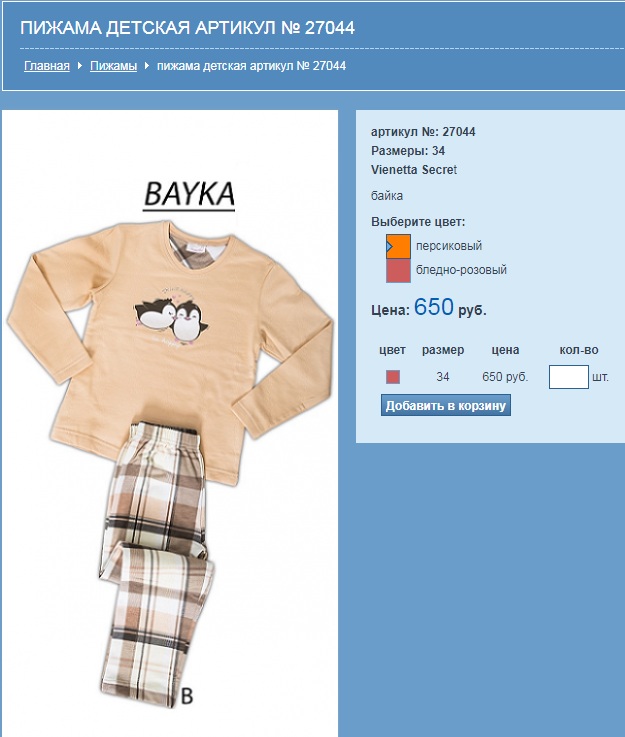Click the penguin print on the shirt

[172, 320]
